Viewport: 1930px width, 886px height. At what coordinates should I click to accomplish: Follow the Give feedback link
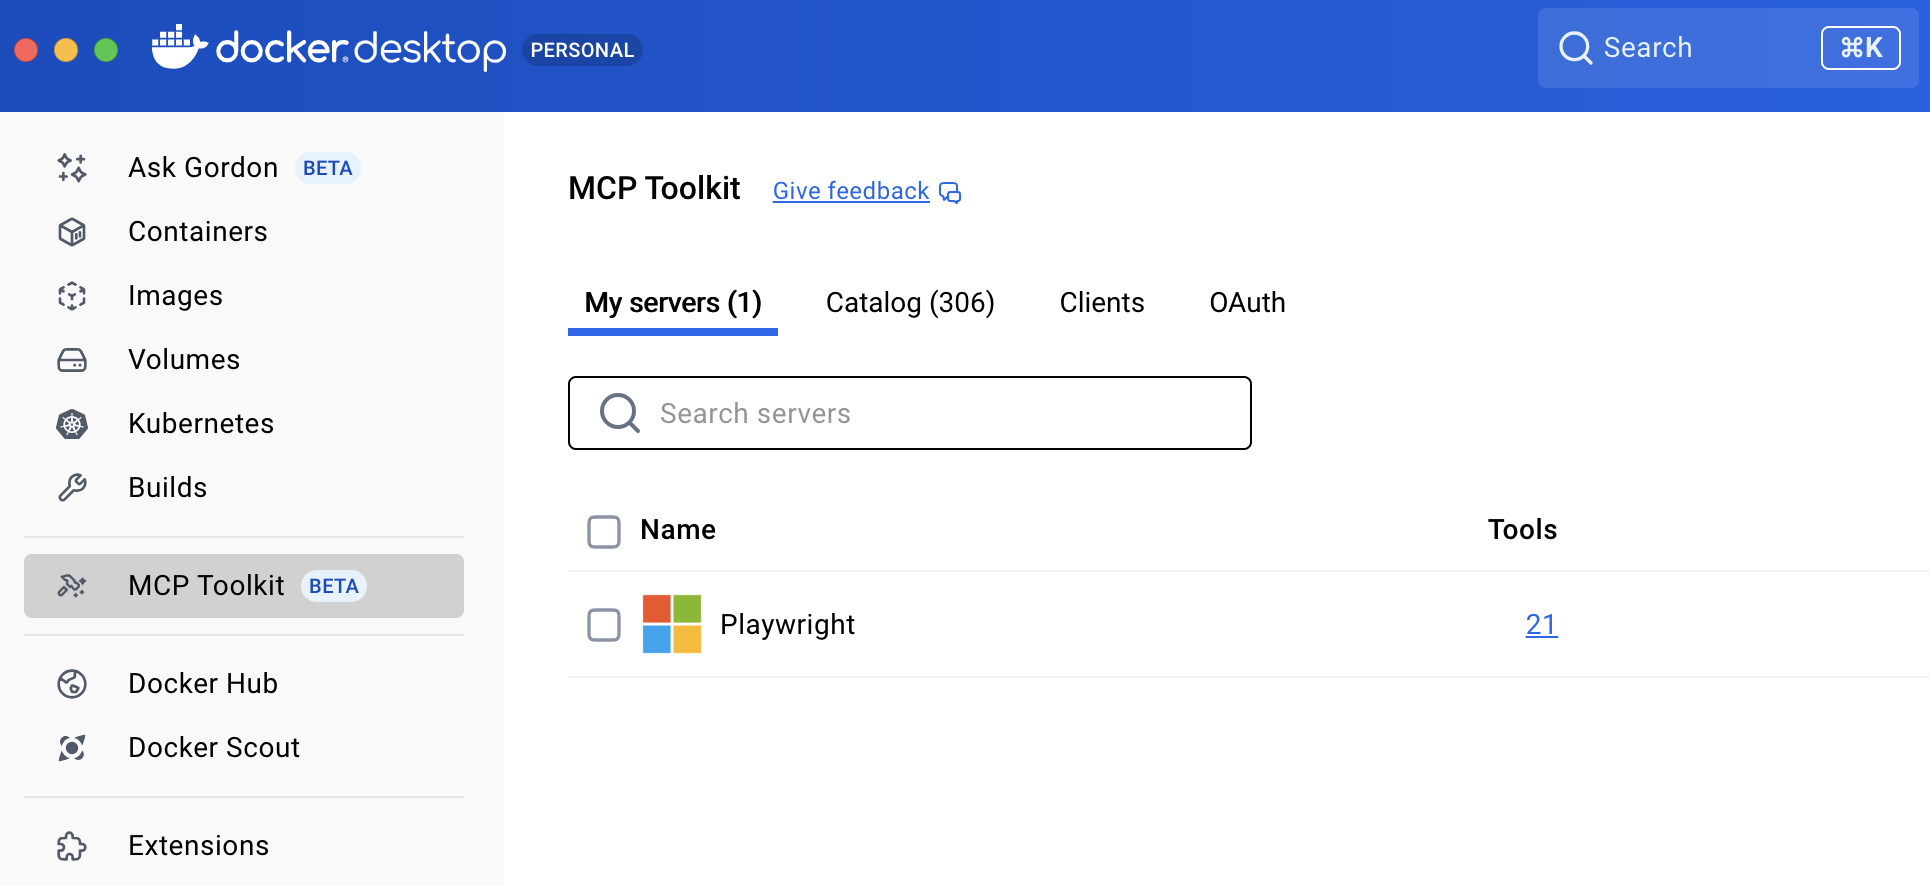851,191
